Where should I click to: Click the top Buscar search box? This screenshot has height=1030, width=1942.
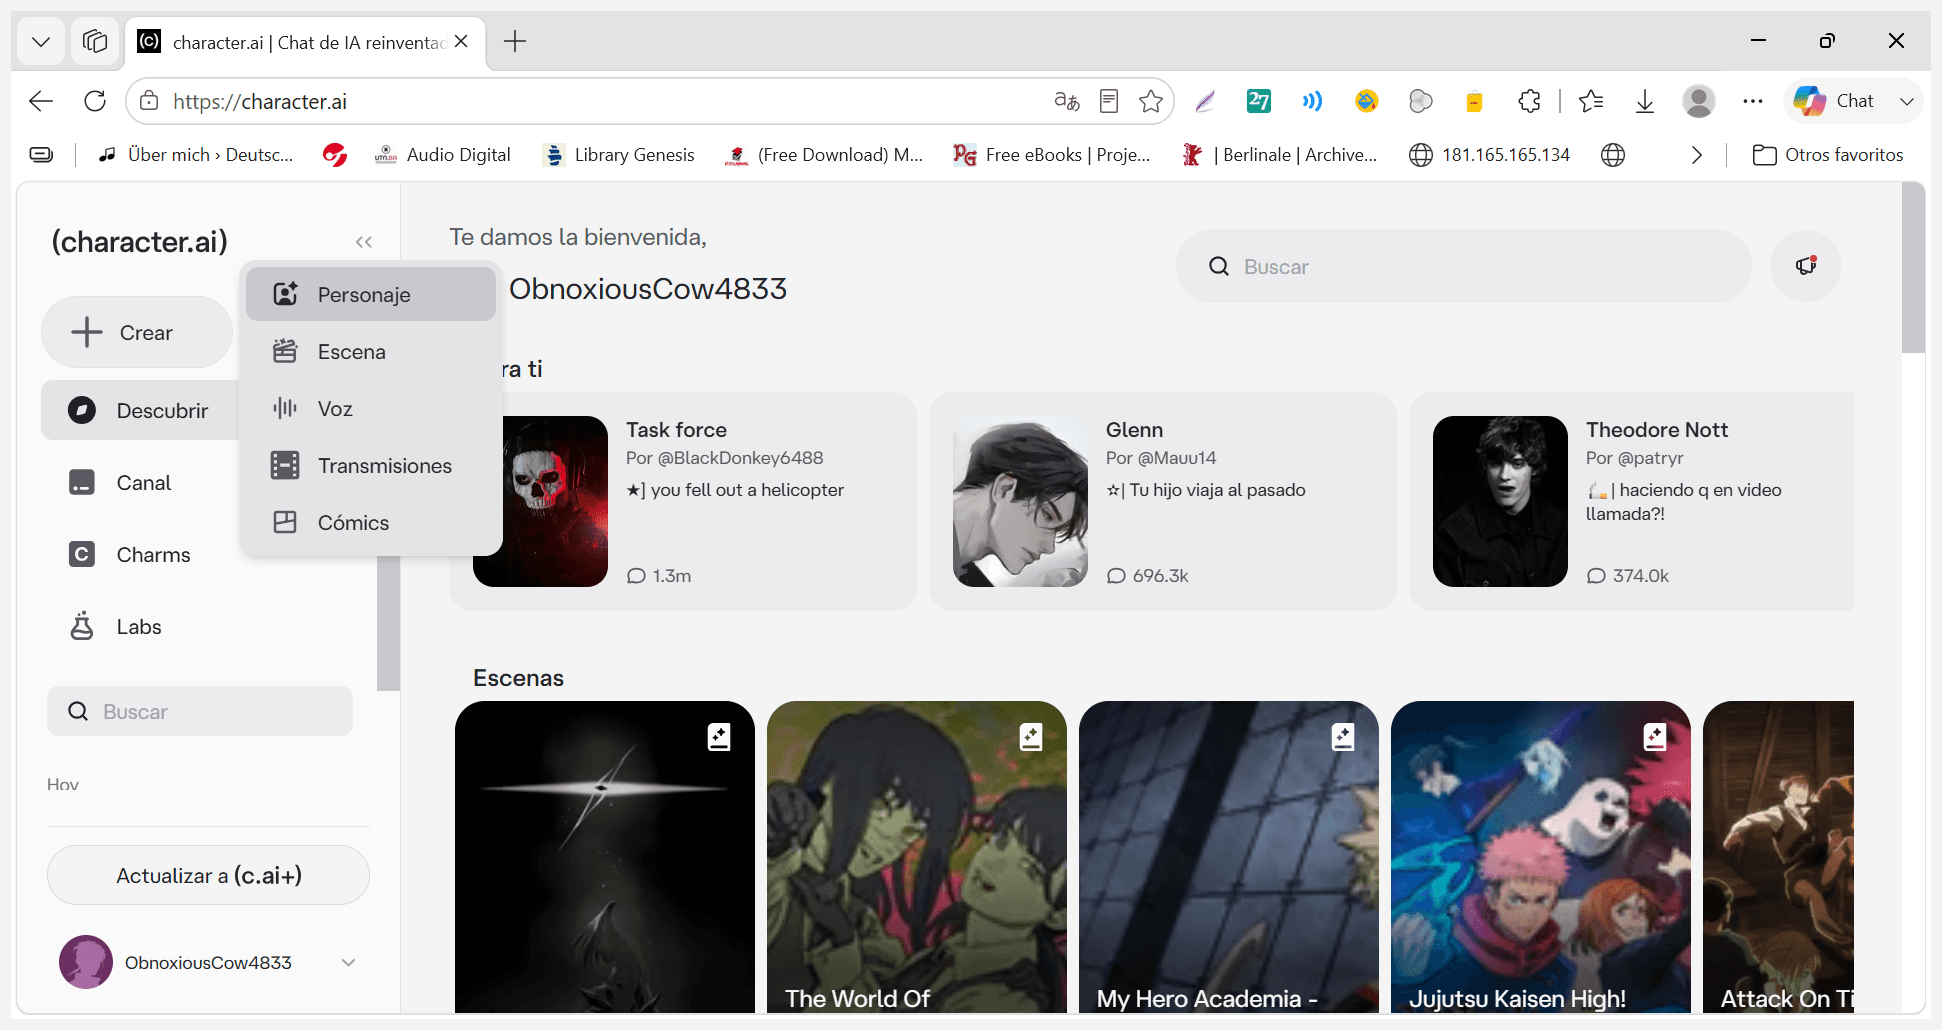(1464, 266)
